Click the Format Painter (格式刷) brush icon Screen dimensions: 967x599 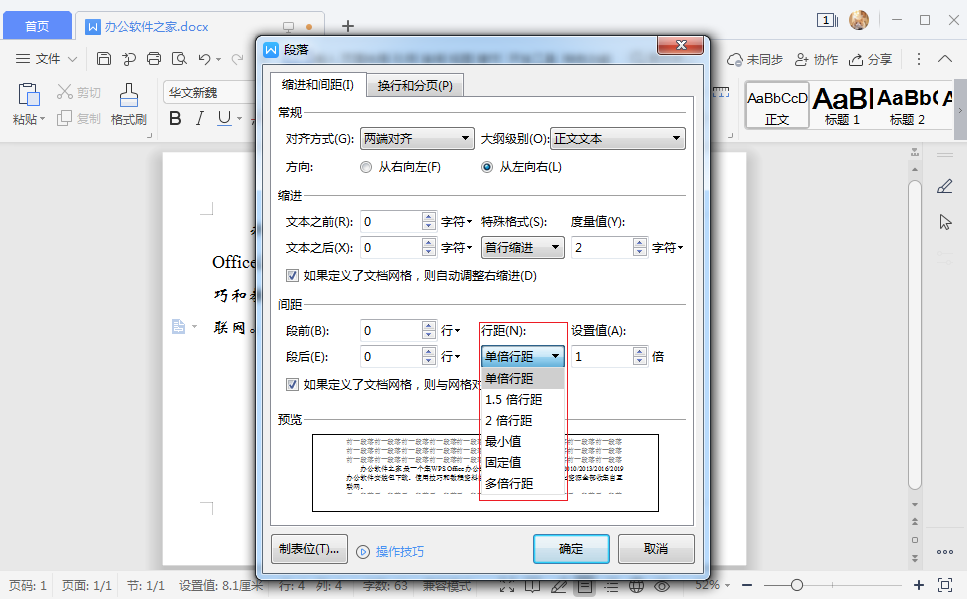tap(128, 95)
